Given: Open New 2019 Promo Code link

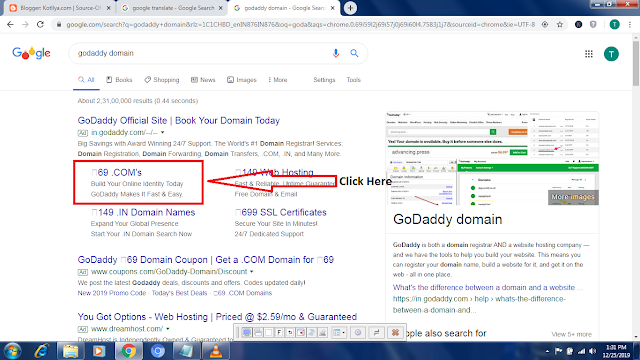Looking at the screenshot, I should (111, 293).
